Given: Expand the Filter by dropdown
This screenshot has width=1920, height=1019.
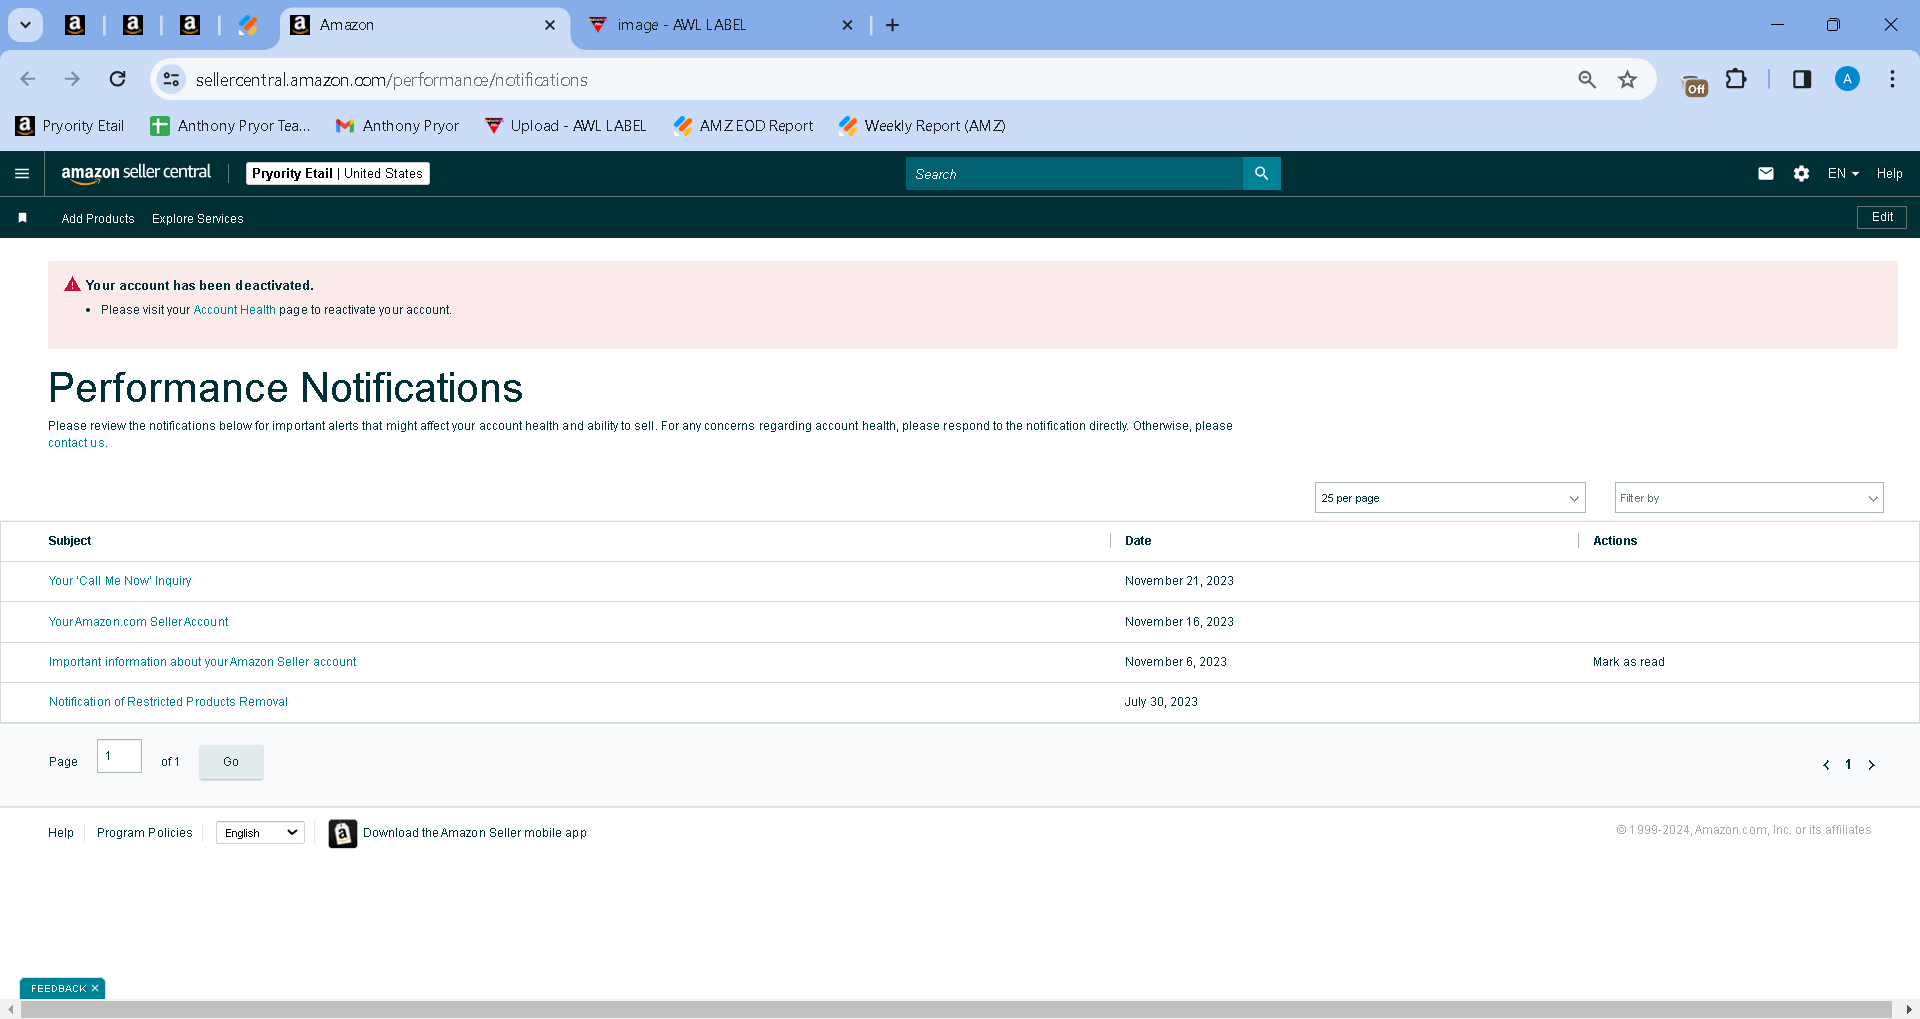Looking at the screenshot, I should pyautogui.click(x=1749, y=498).
